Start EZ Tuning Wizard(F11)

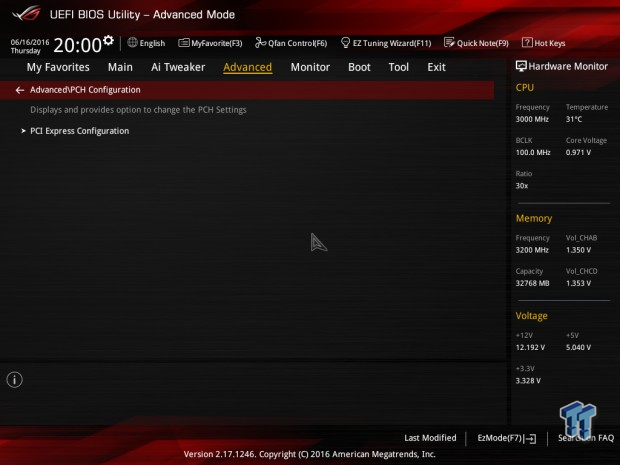(x=392, y=43)
